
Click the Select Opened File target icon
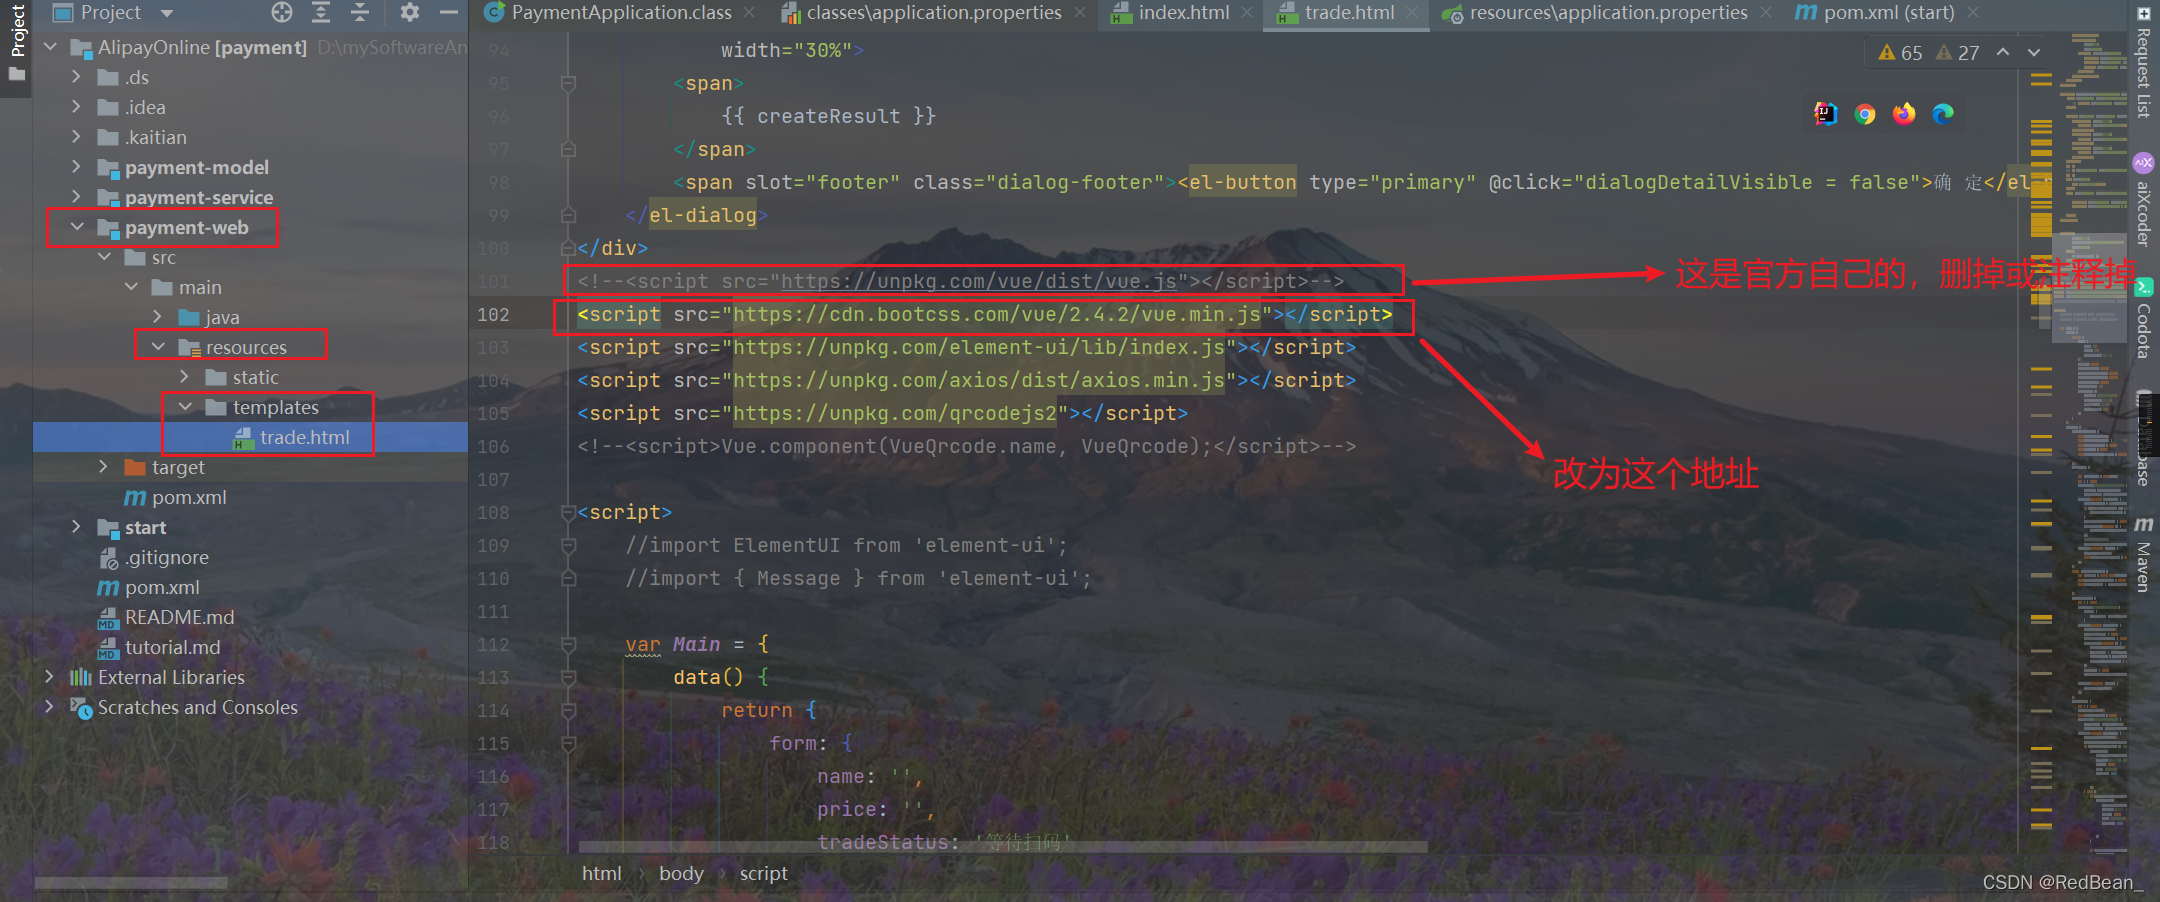coord(282,12)
